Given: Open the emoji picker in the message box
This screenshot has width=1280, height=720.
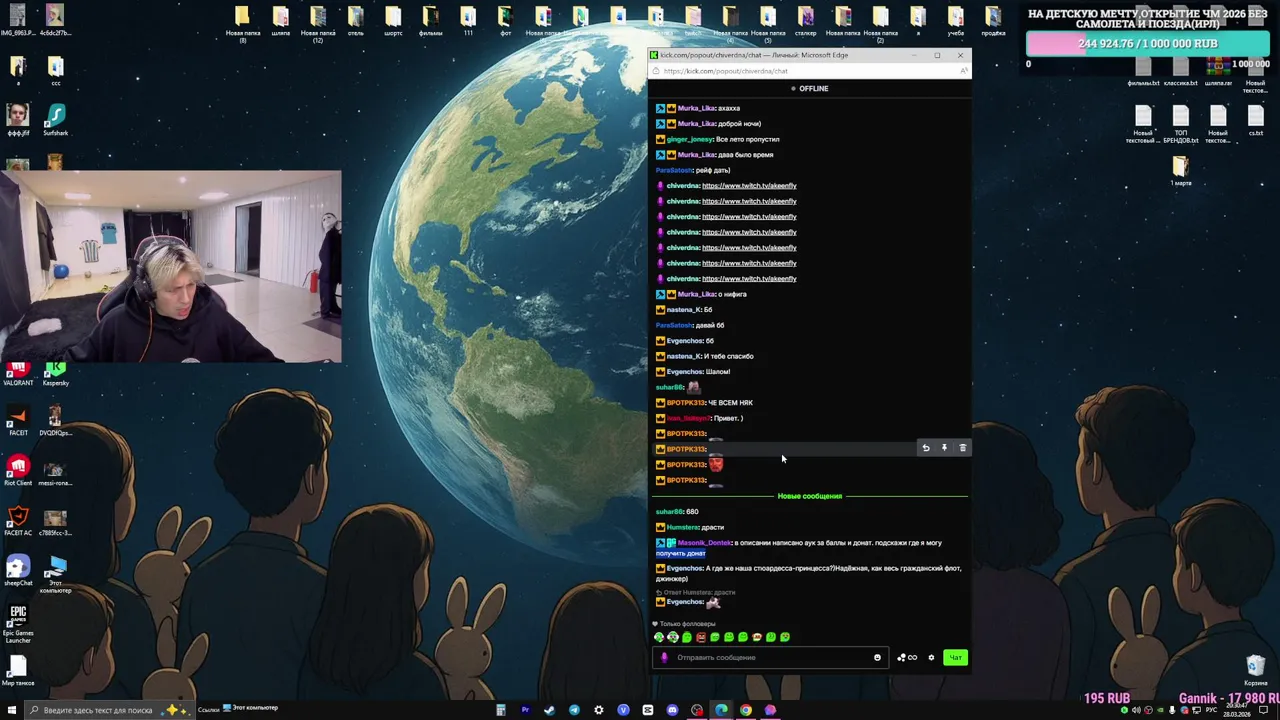Looking at the screenshot, I should point(877,658).
